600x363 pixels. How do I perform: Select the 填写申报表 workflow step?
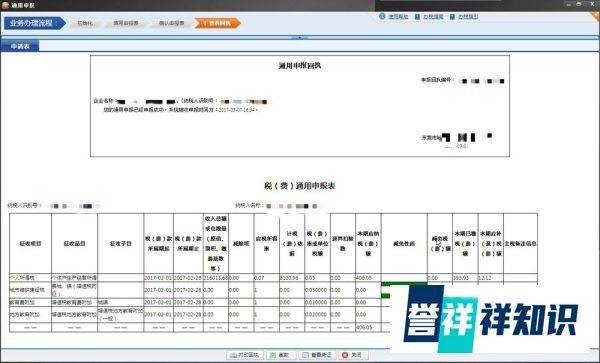click(126, 23)
